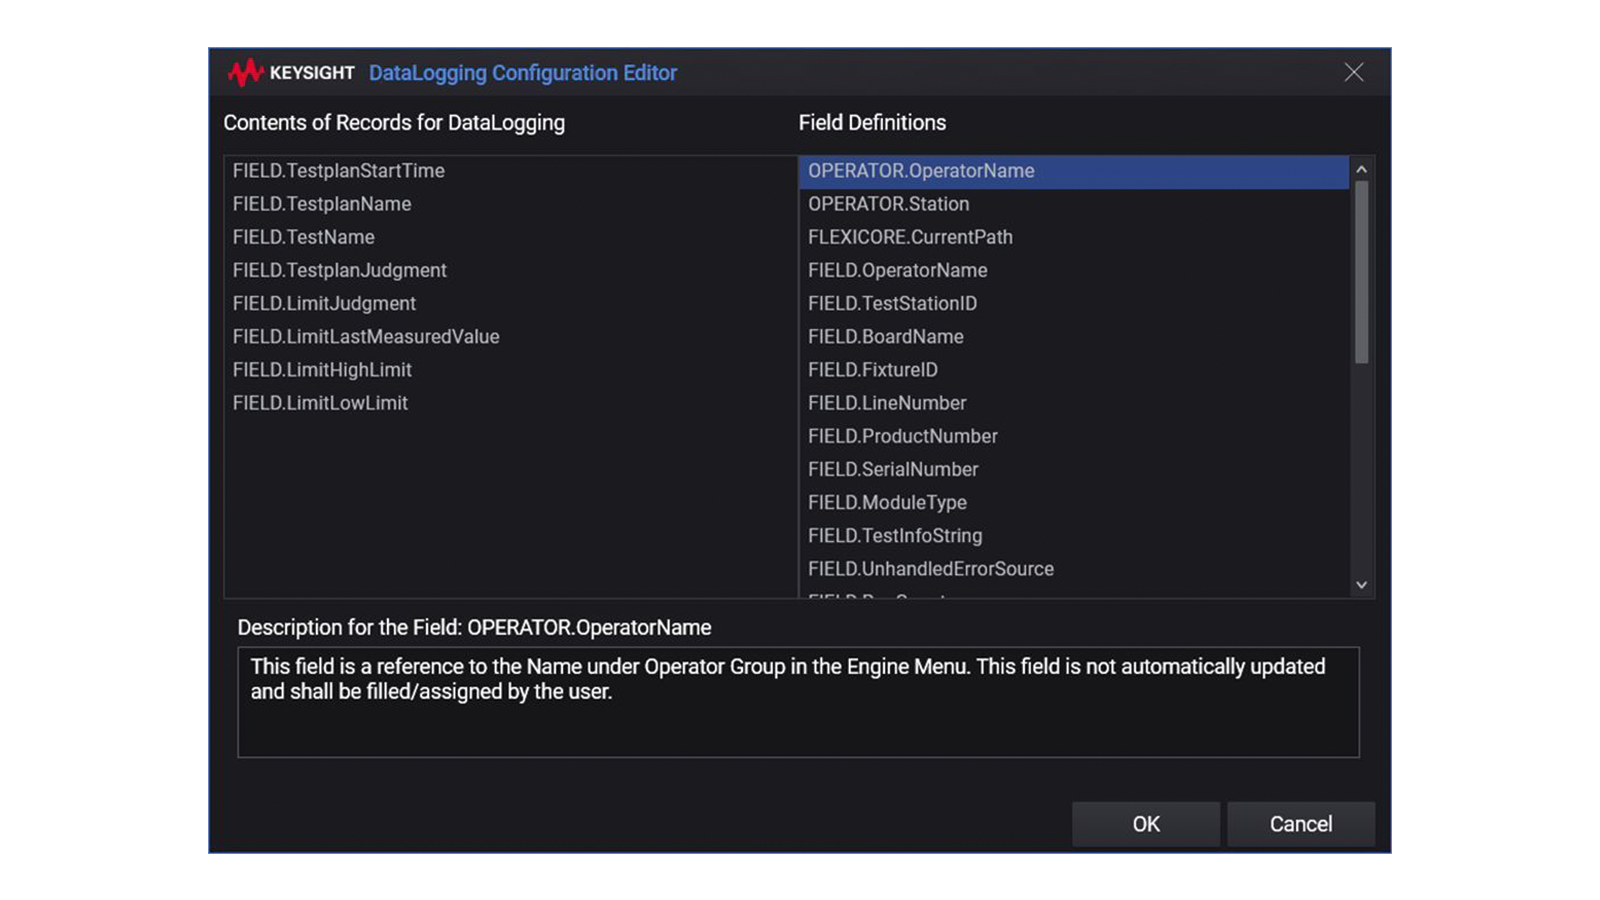The height and width of the screenshot is (900, 1600).
Task: Choose FIELD.ModuleType field definition
Action: 887,502
